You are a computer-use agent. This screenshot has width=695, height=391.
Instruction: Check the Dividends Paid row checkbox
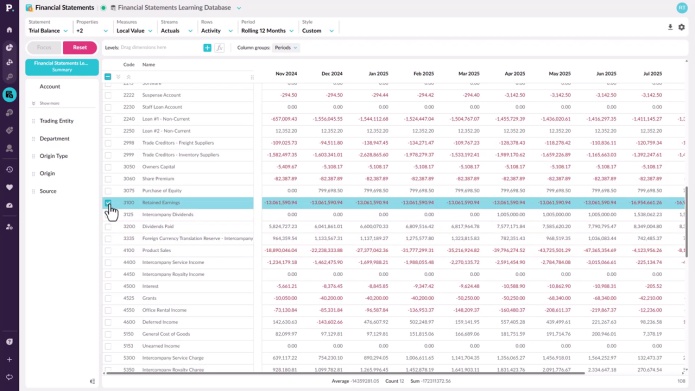108,227
